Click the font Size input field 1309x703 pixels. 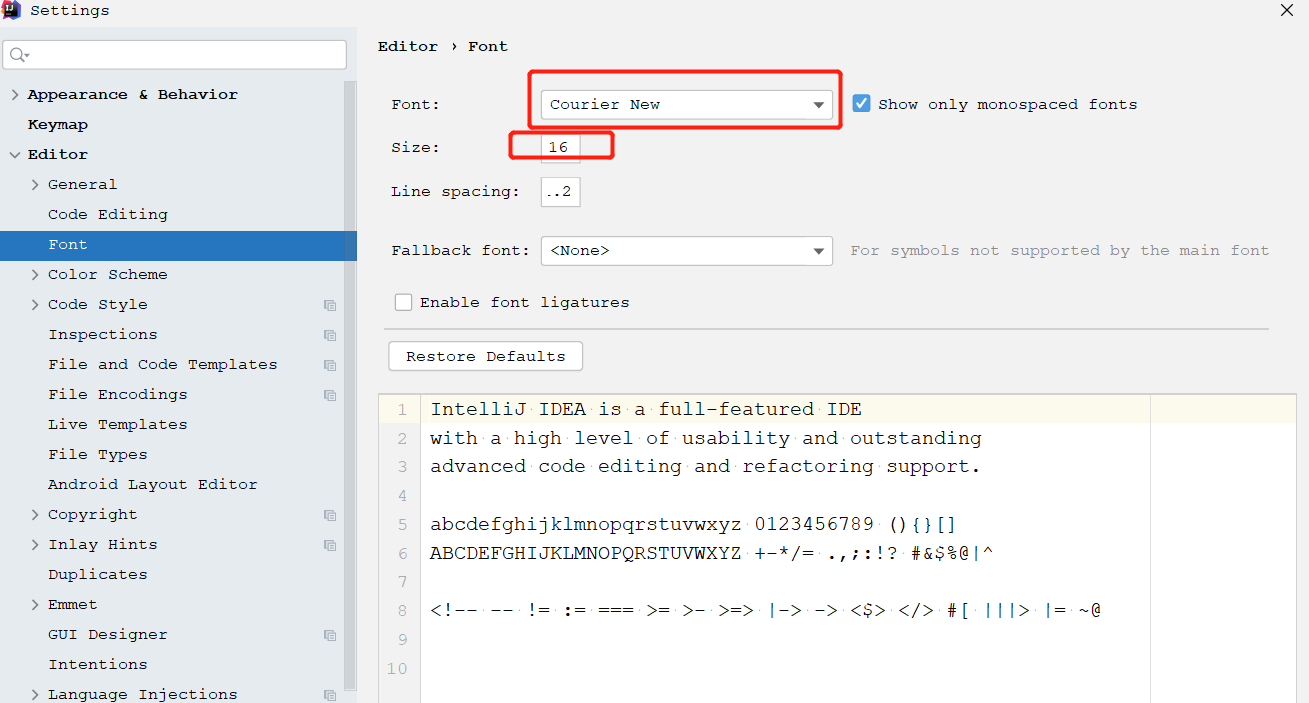tap(560, 147)
